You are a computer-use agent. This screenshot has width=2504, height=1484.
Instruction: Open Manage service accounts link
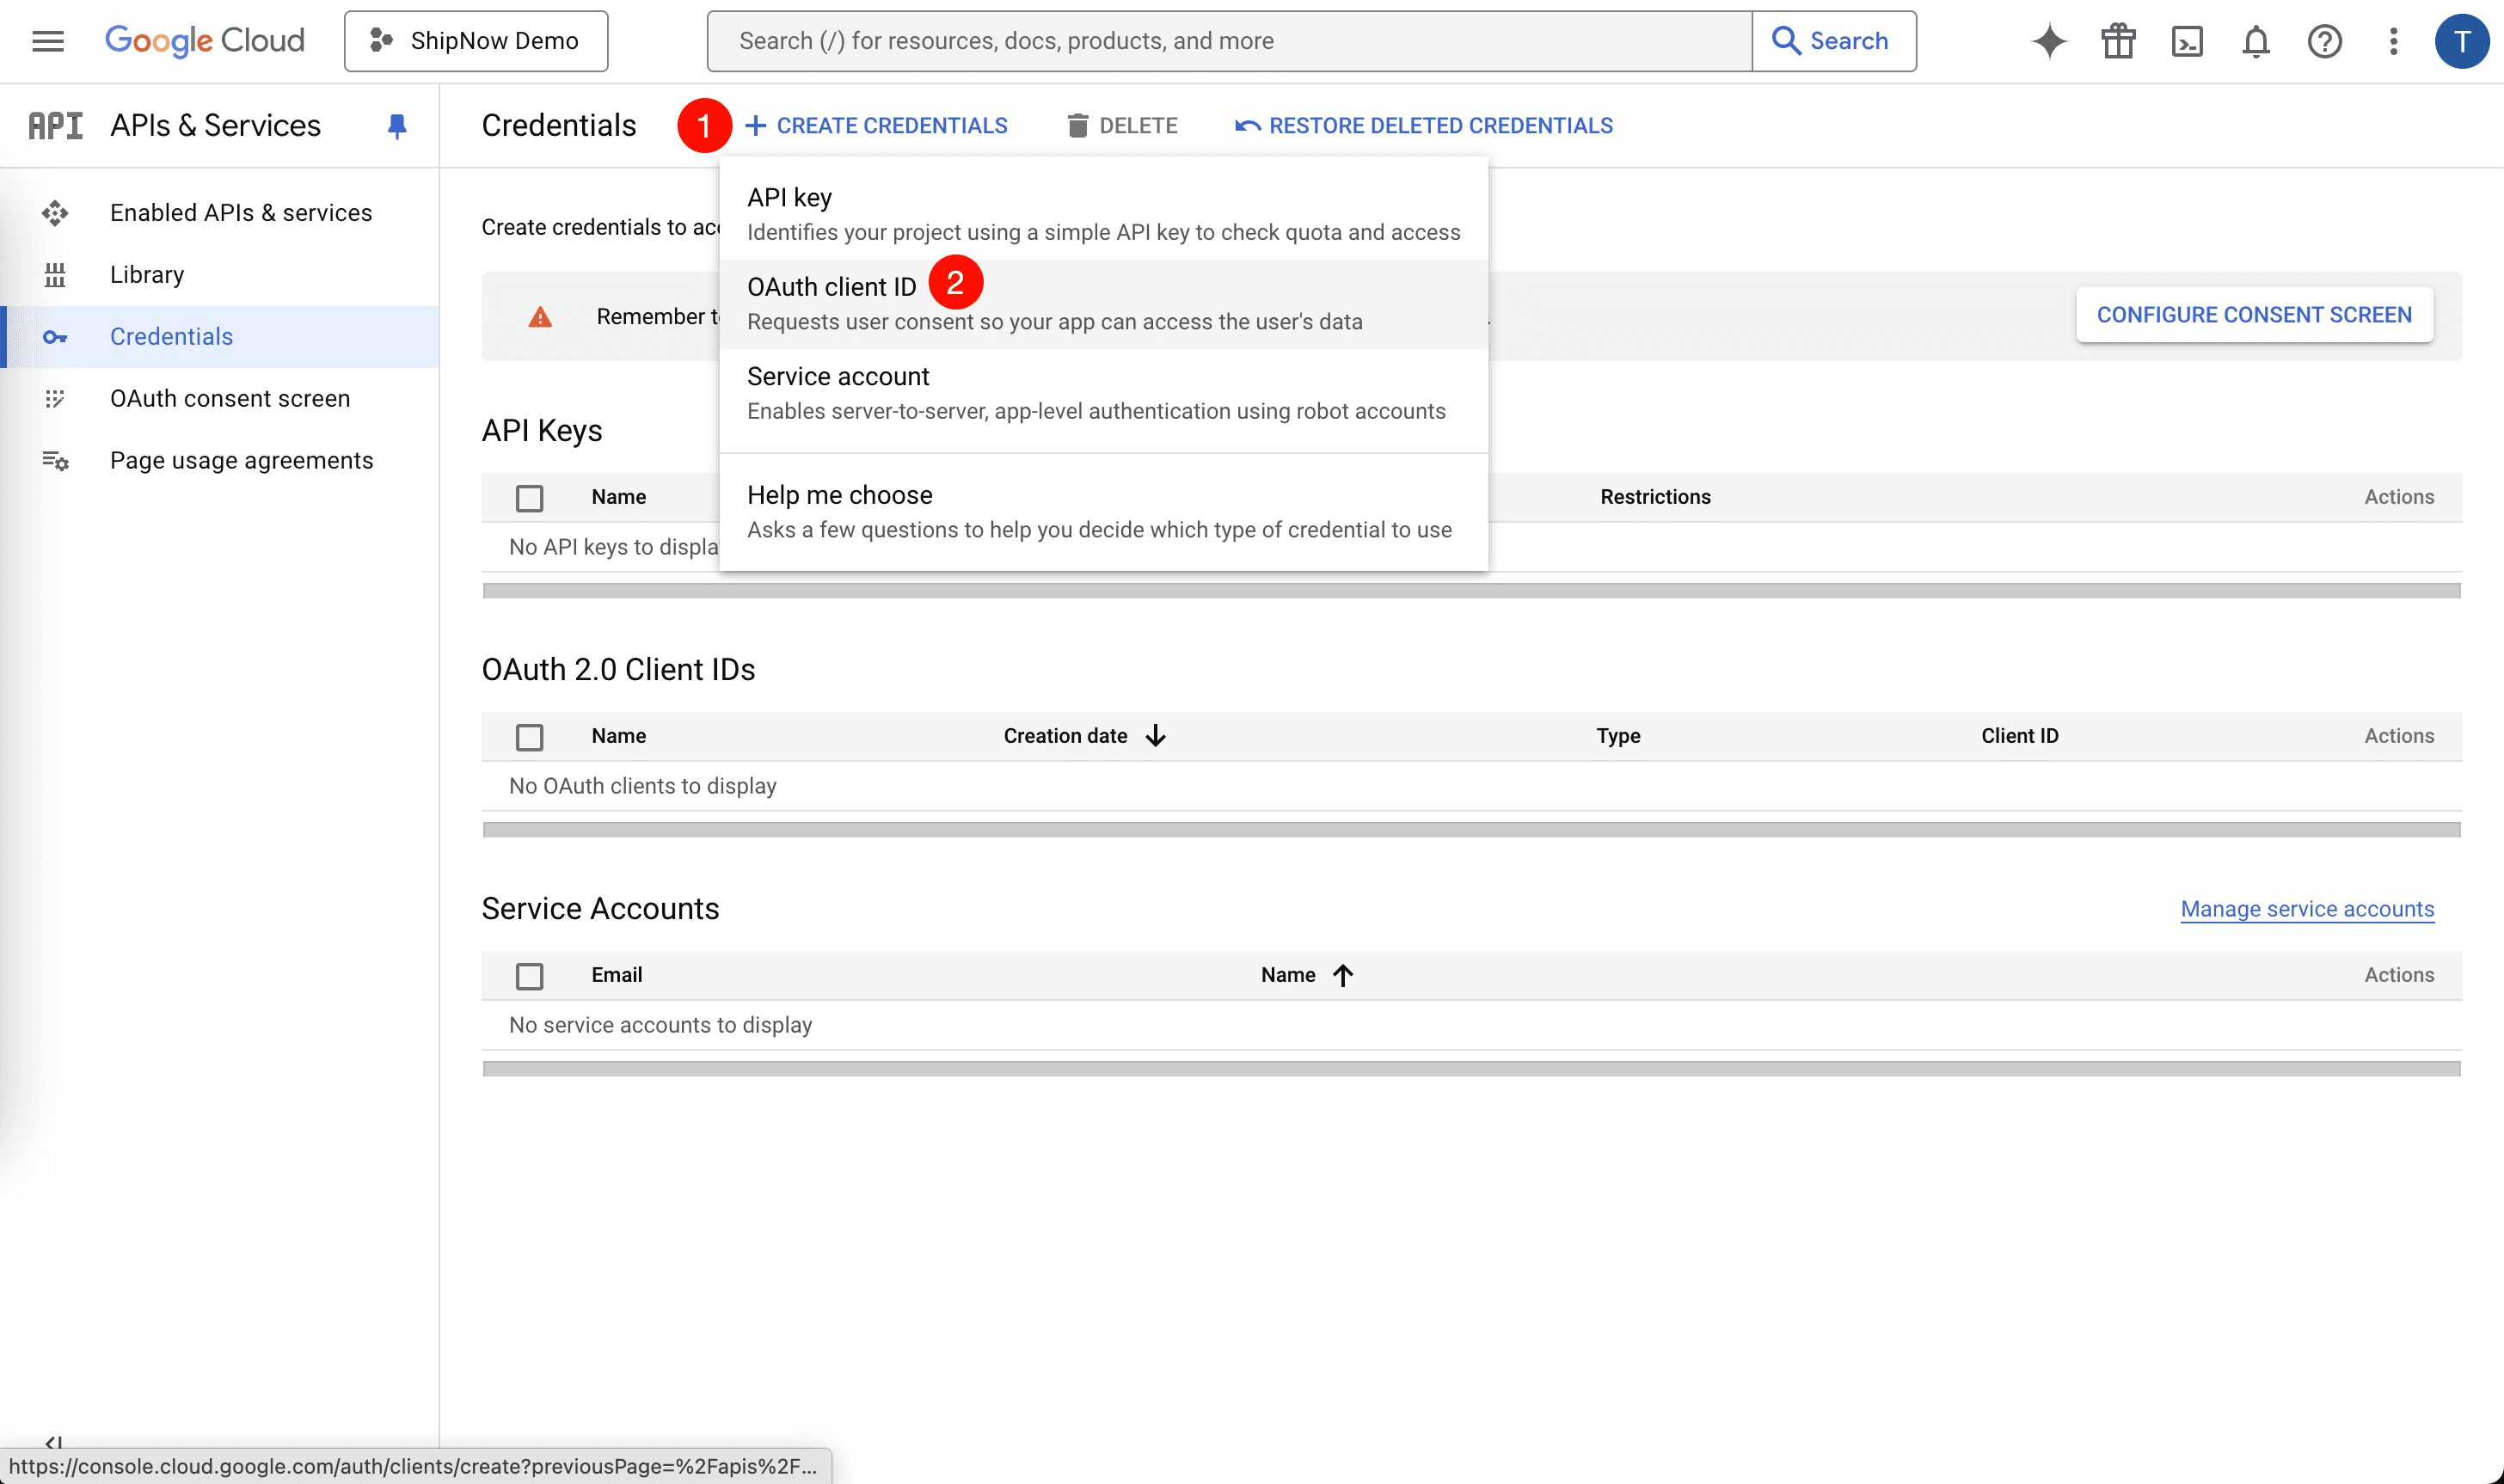(x=2306, y=909)
